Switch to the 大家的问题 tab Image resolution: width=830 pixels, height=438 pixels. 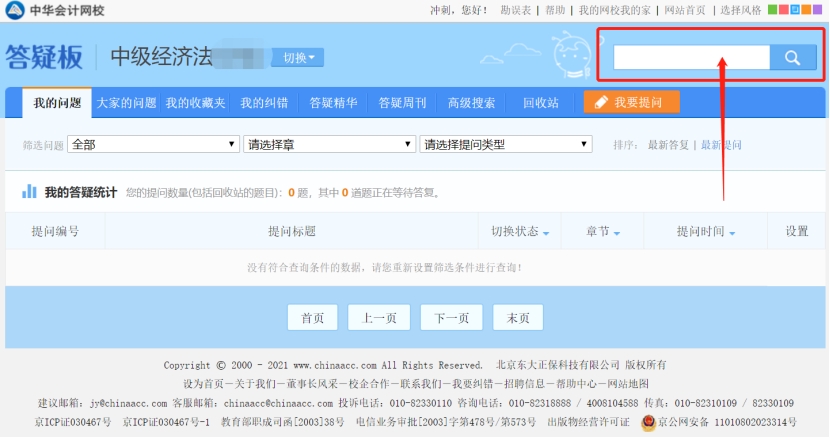(126, 102)
